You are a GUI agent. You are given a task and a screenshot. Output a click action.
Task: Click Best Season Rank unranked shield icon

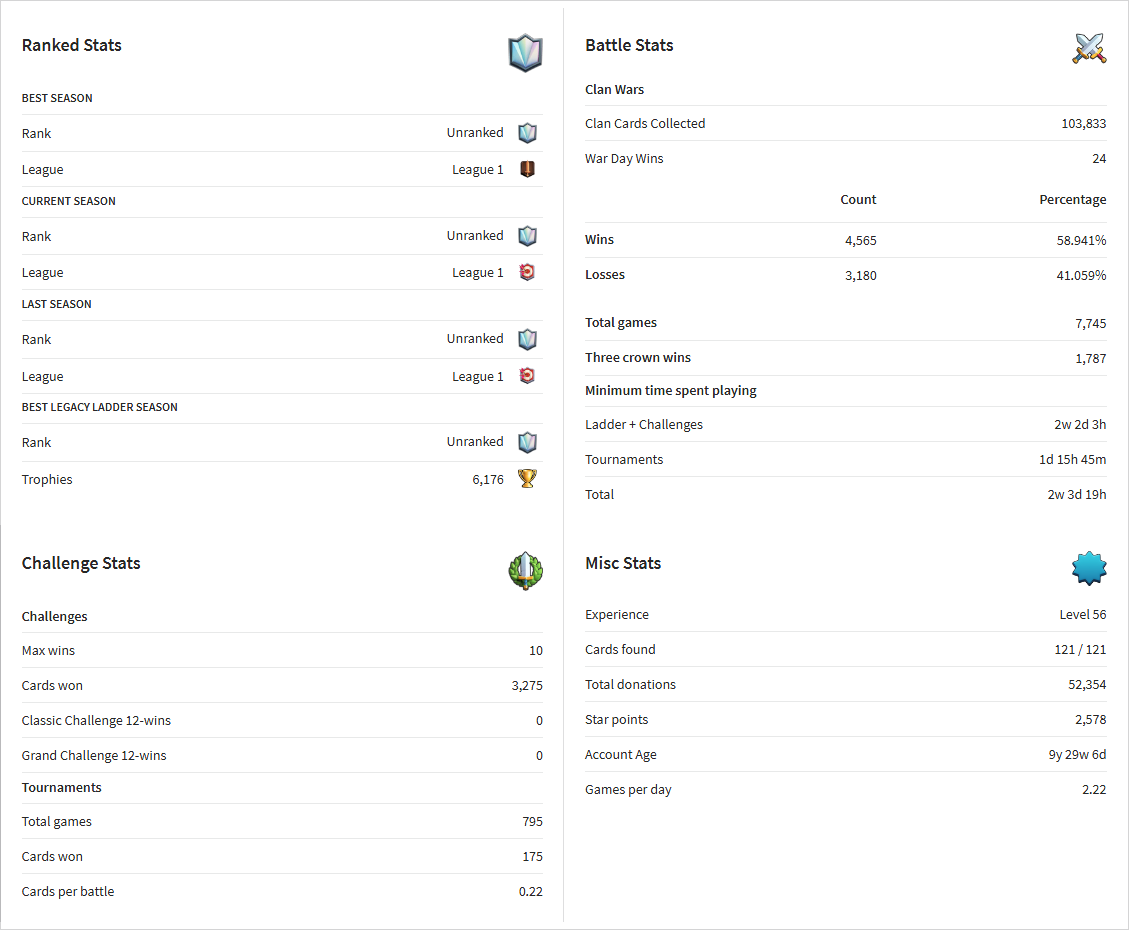[x=527, y=132]
